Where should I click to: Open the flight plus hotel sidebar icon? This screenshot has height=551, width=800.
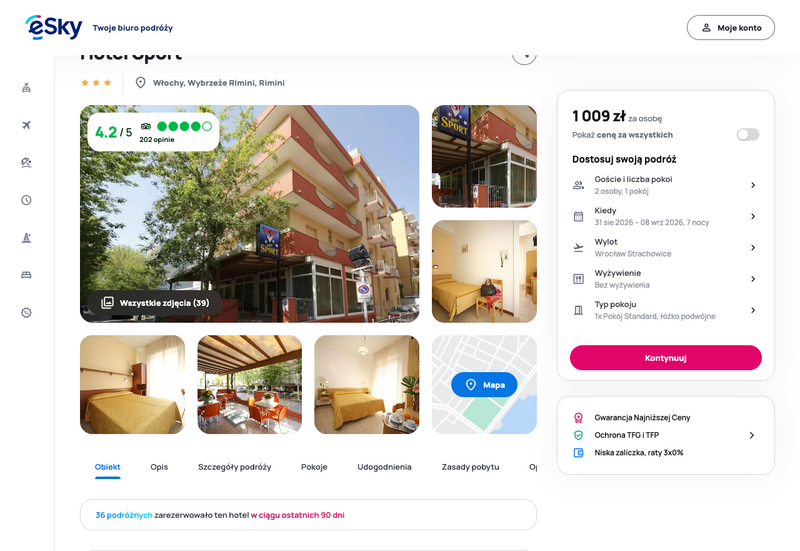[x=27, y=88]
